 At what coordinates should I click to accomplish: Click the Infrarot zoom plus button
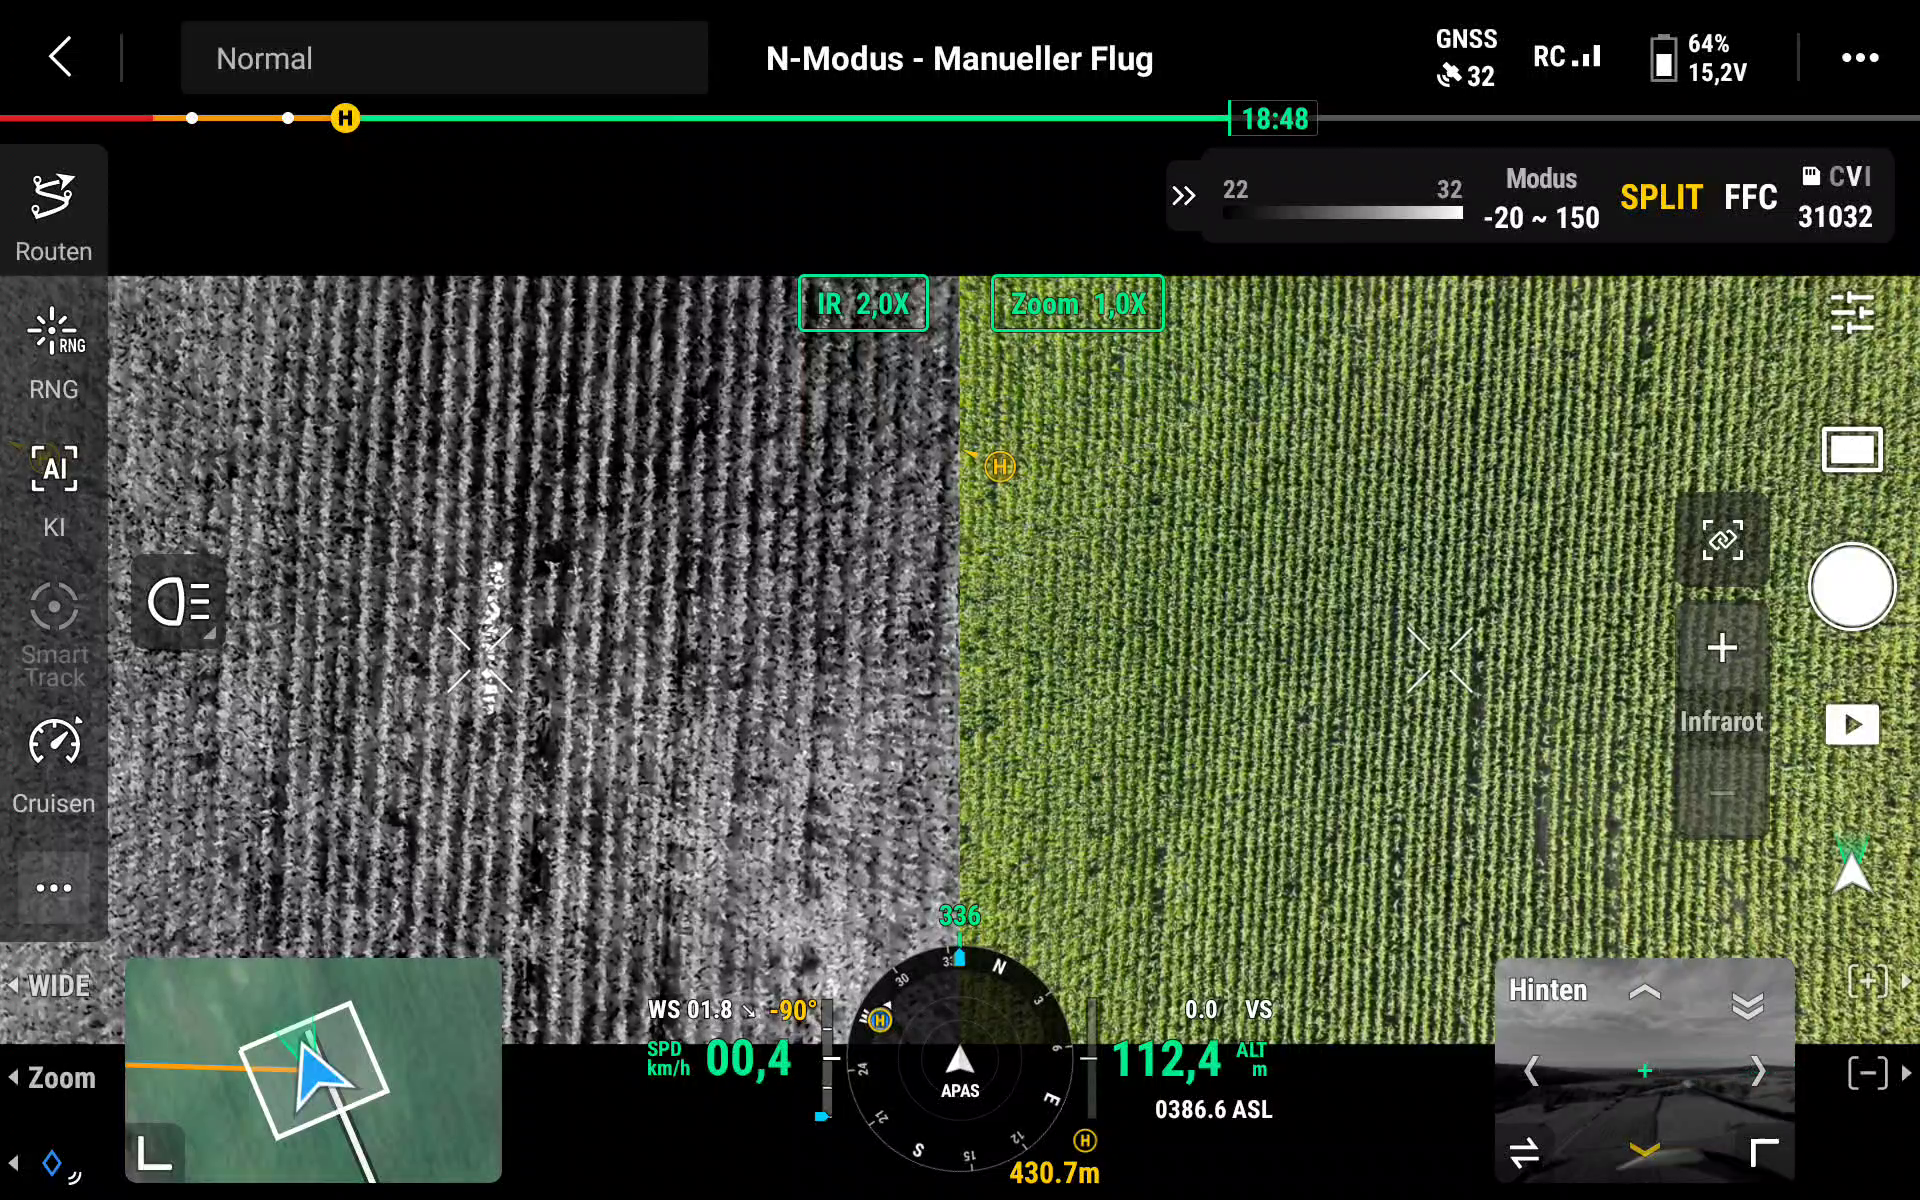1722,648
